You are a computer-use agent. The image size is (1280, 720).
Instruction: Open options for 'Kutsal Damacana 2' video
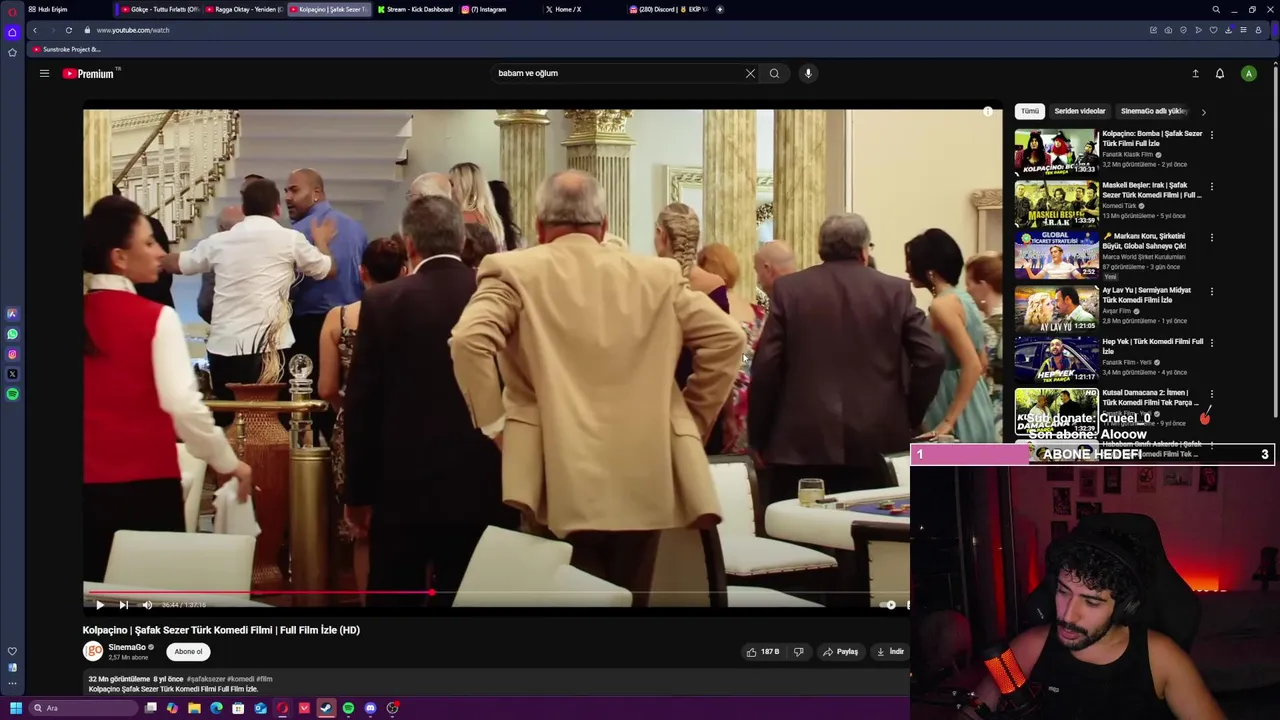click(1212, 394)
